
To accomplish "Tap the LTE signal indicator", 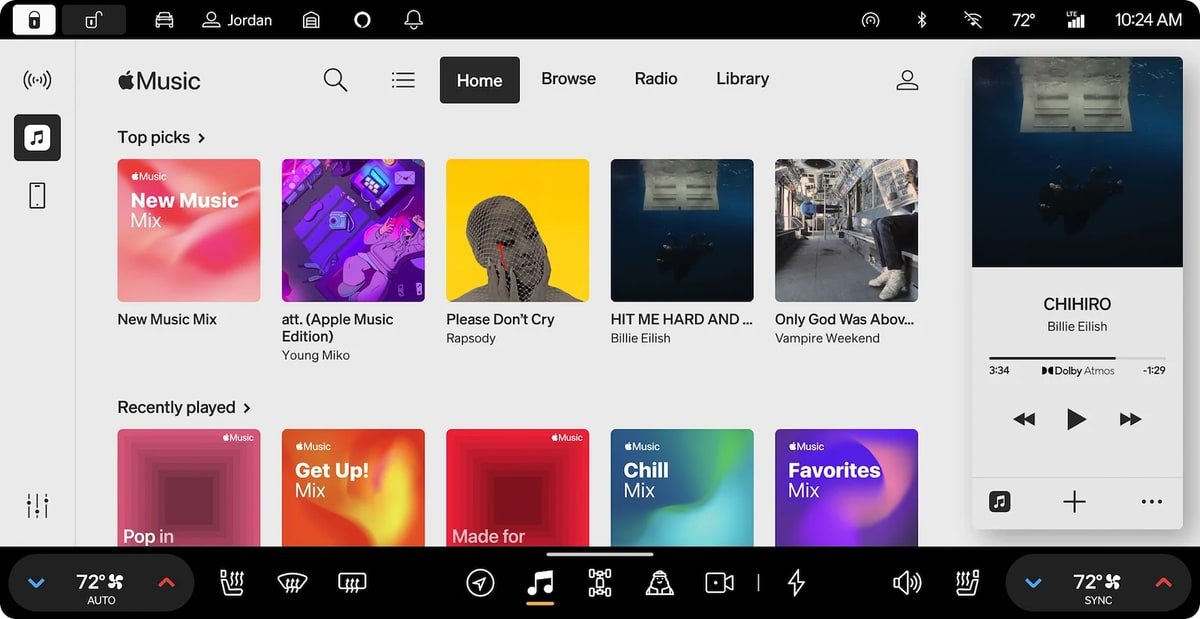I will point(1075,19).
